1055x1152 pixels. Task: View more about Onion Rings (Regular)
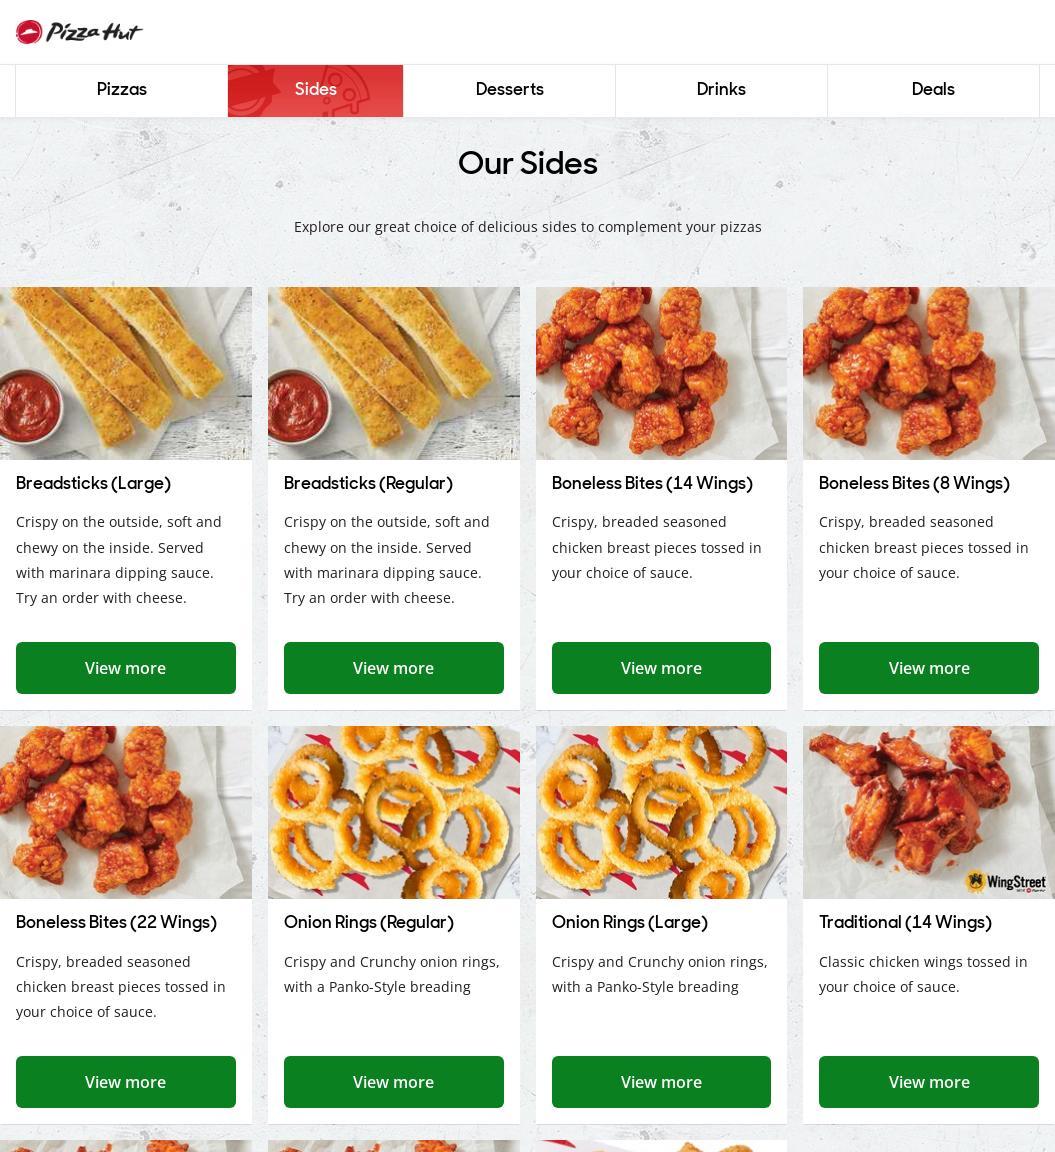tap(394, 1081)
